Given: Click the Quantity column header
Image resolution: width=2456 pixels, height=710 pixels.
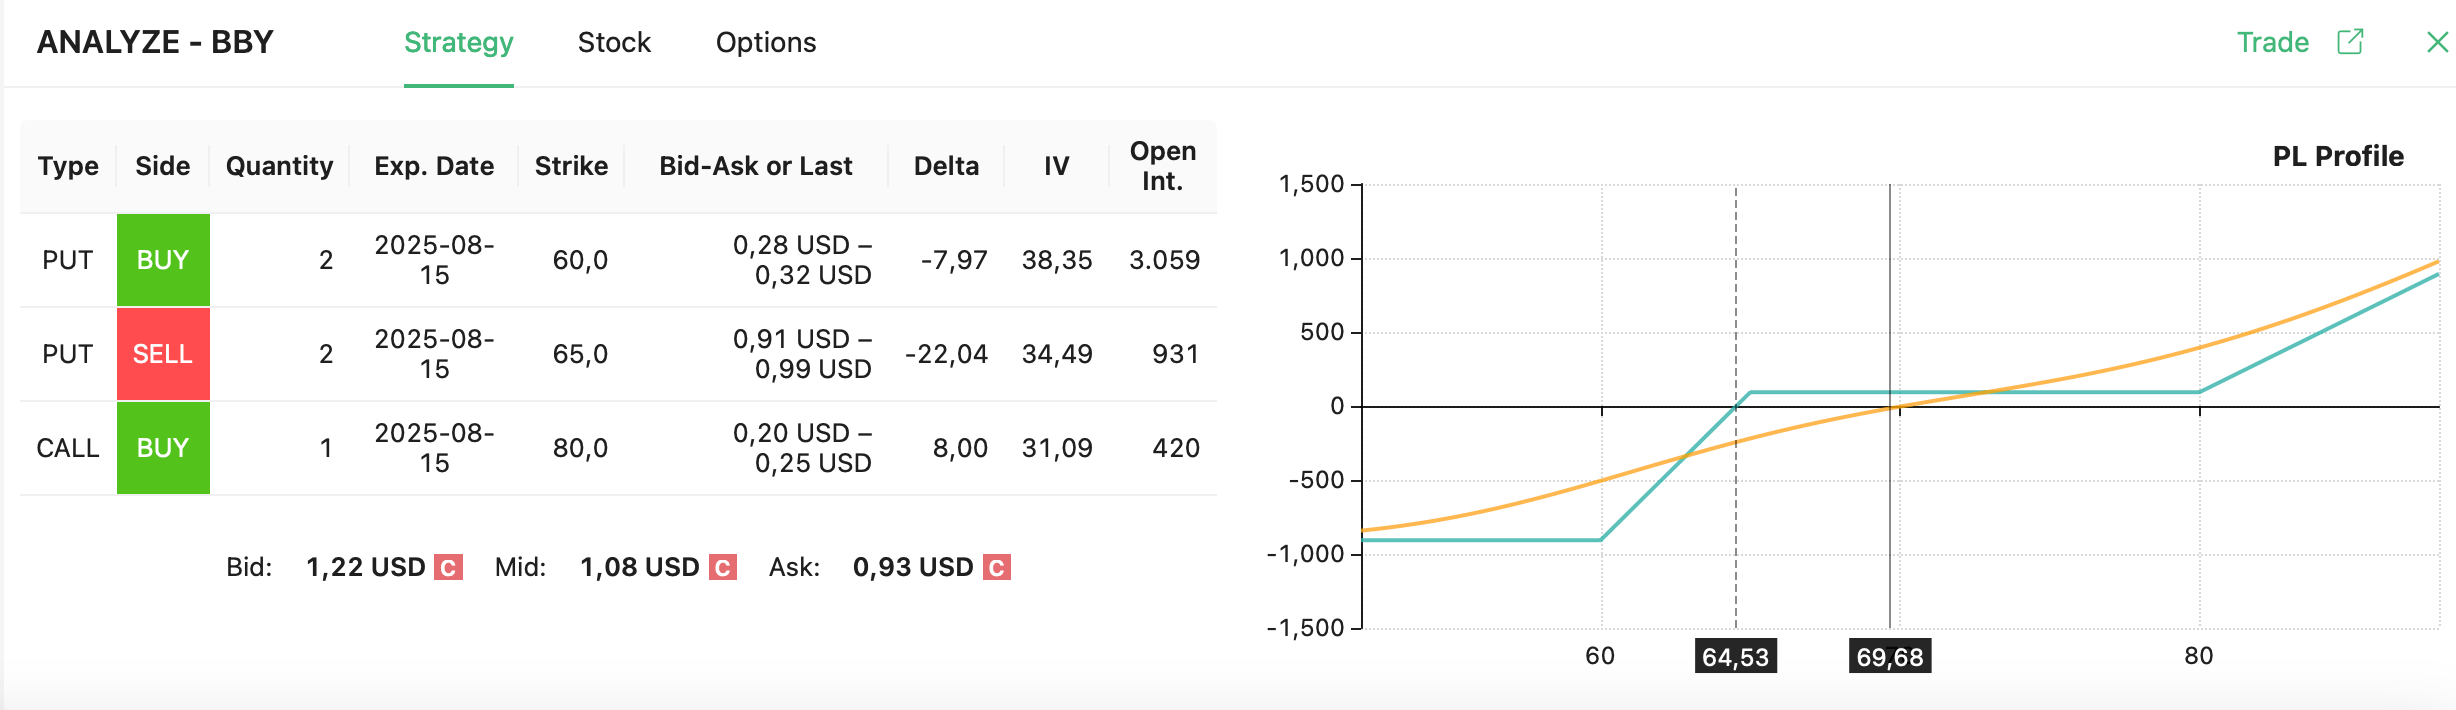Looking at the screenshot, I should pyautogui.click(x=279, y=166).
